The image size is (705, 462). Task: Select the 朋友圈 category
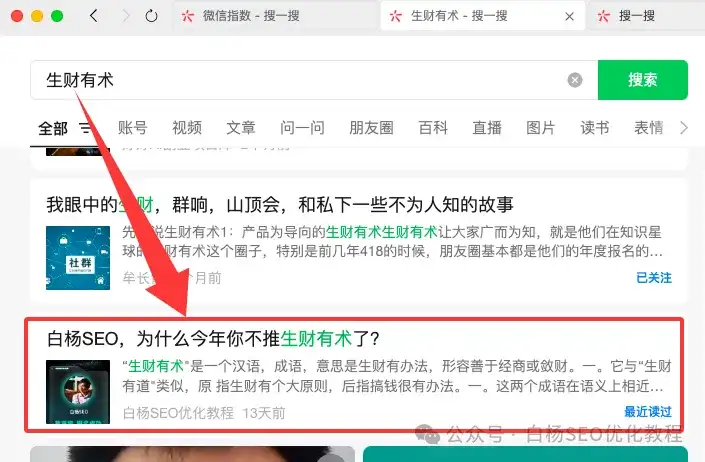[371, 128]
